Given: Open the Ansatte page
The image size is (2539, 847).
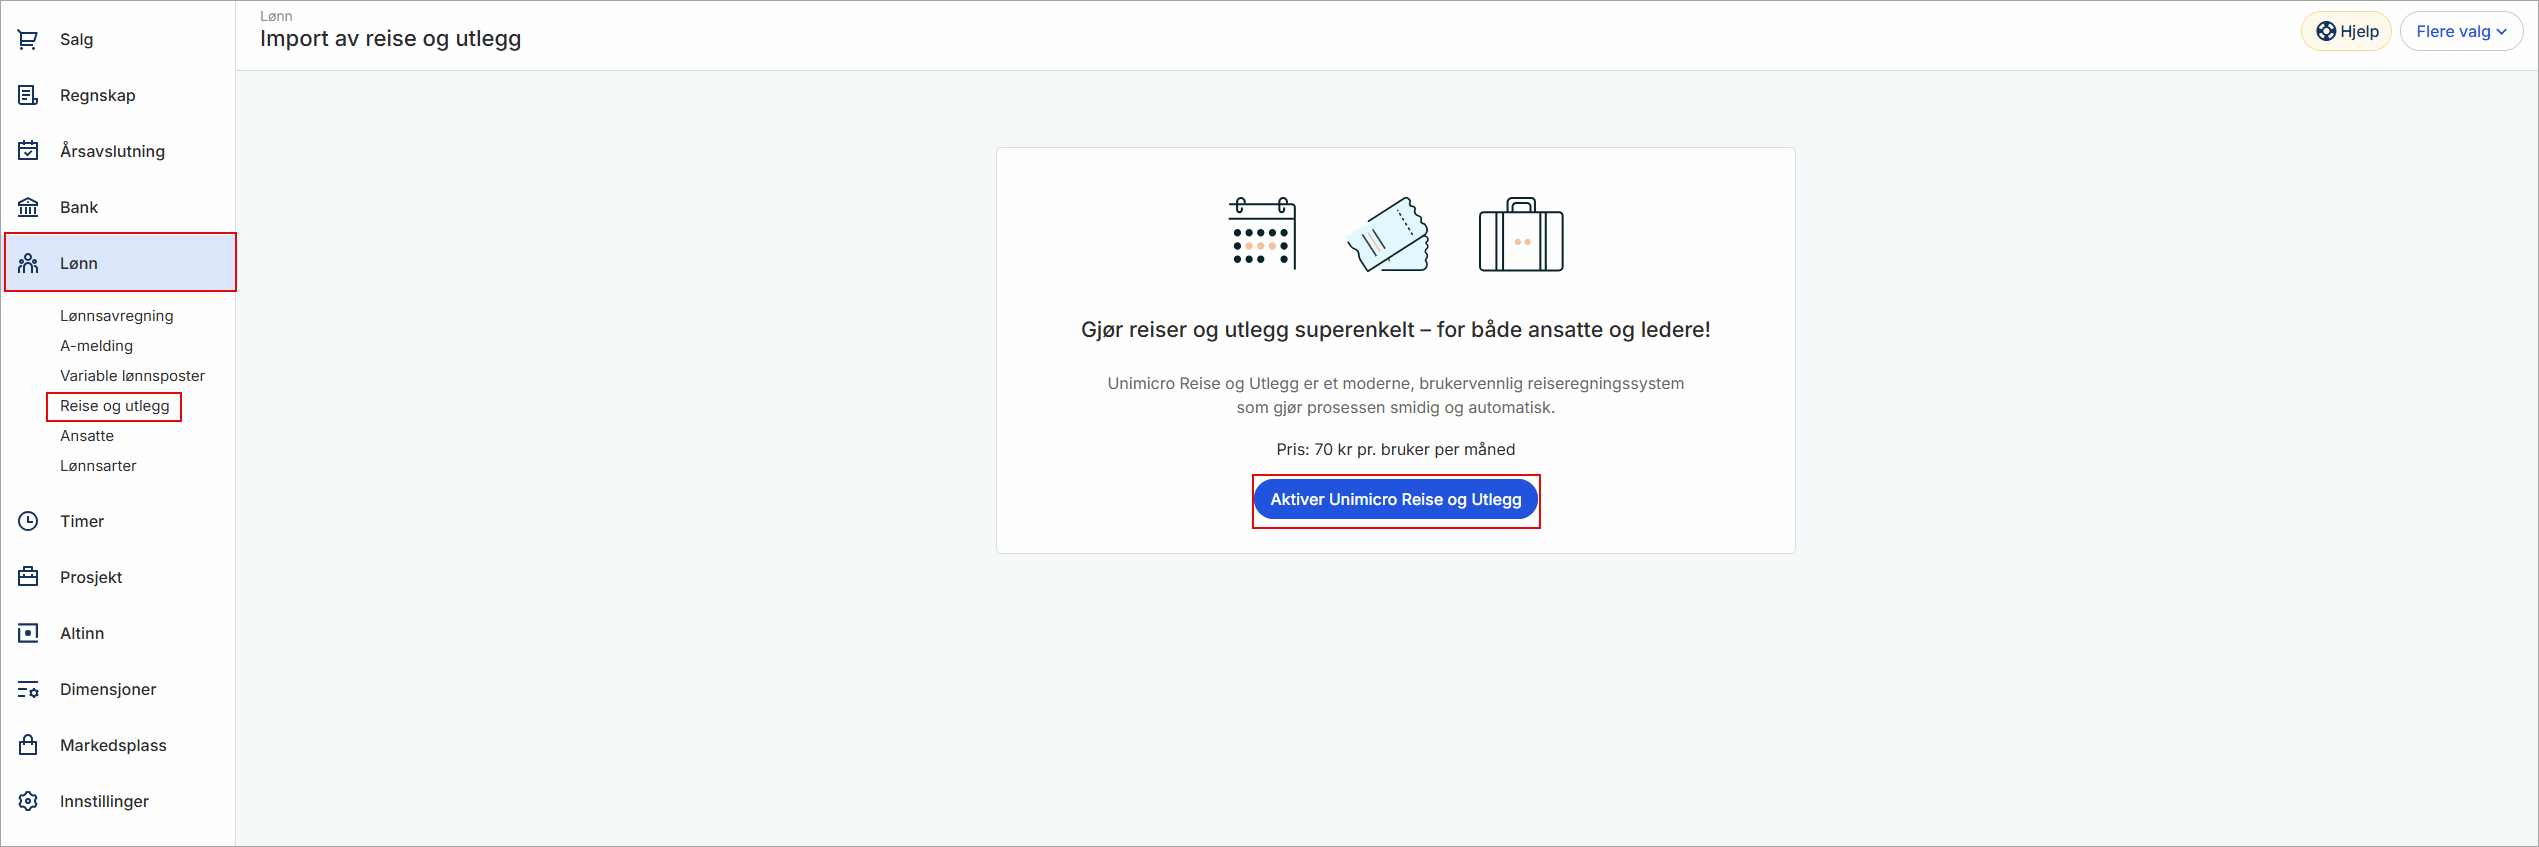Looking at the screenshot, I should pos(87,436).
